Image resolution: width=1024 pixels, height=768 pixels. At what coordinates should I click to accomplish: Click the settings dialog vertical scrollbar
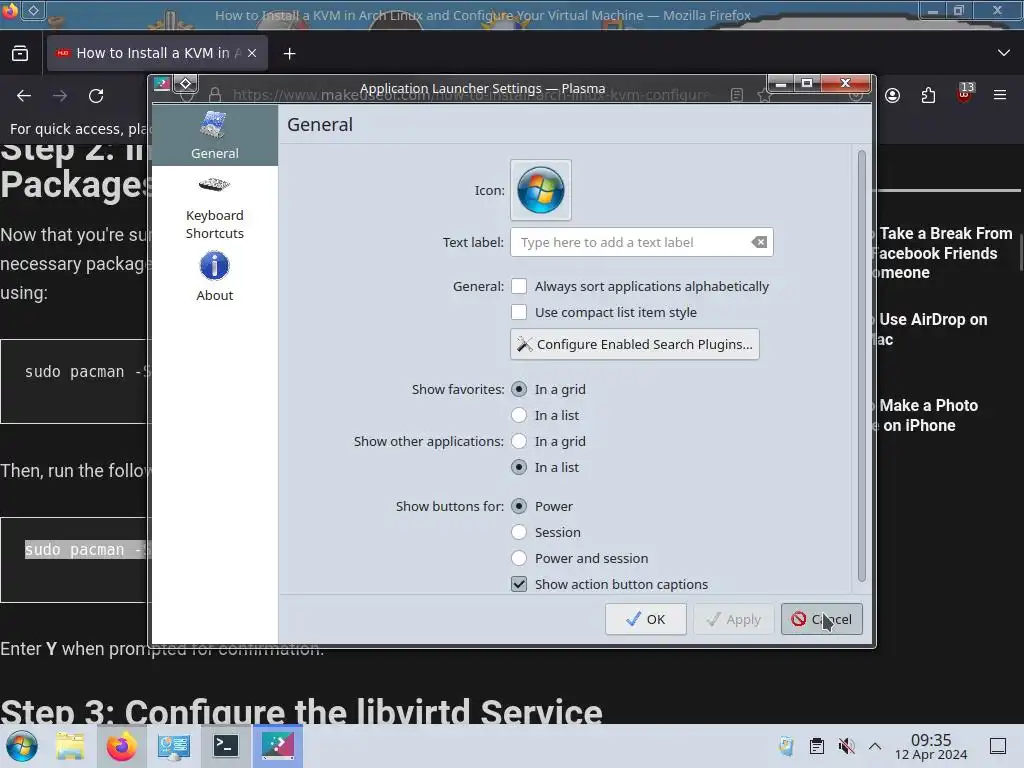tap(861, 366)
